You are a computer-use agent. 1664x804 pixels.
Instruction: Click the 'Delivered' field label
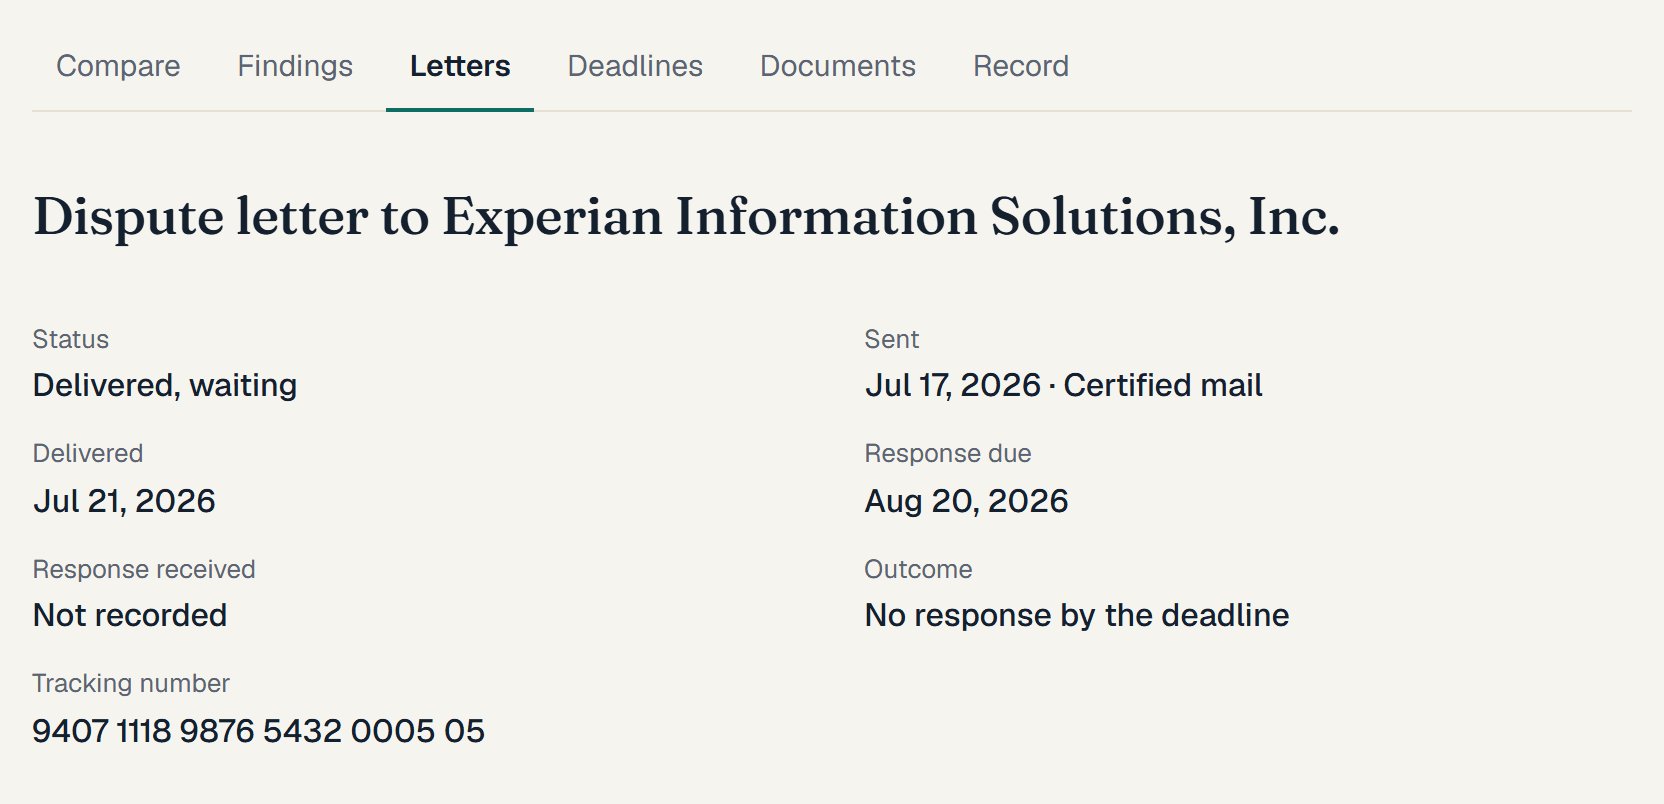[88, 453]
